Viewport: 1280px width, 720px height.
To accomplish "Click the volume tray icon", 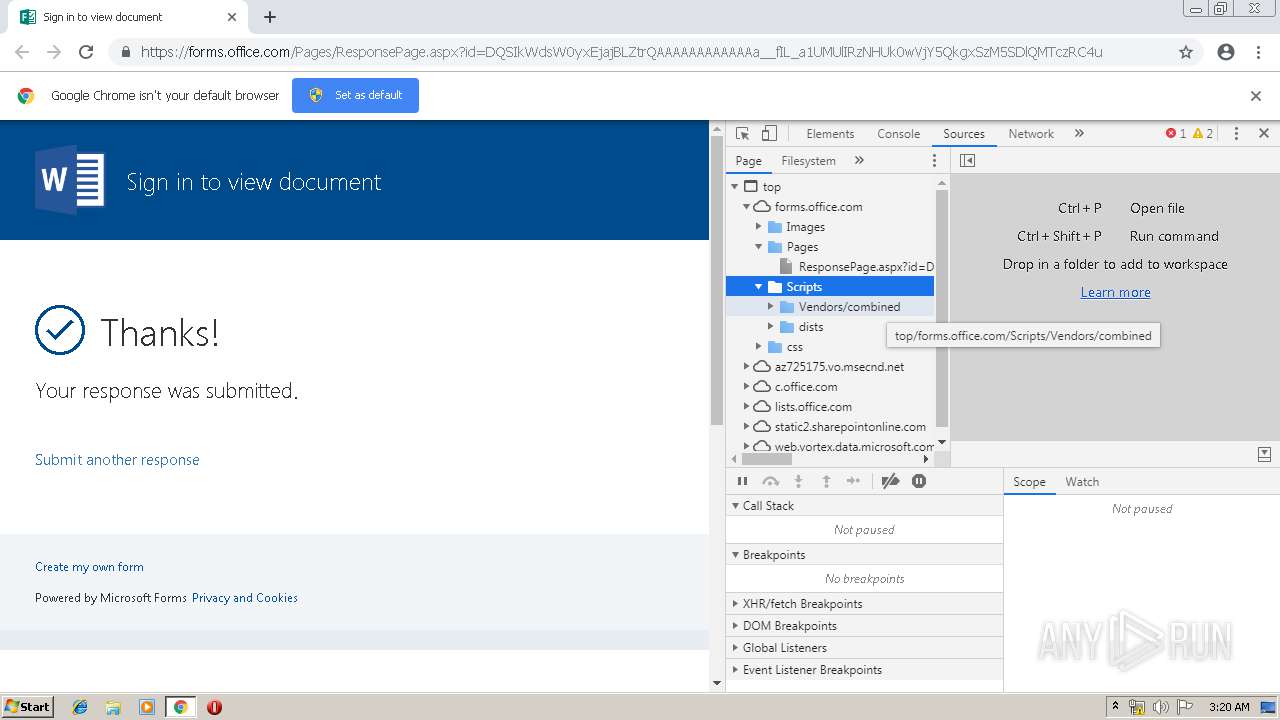I will pos(1160,707).
